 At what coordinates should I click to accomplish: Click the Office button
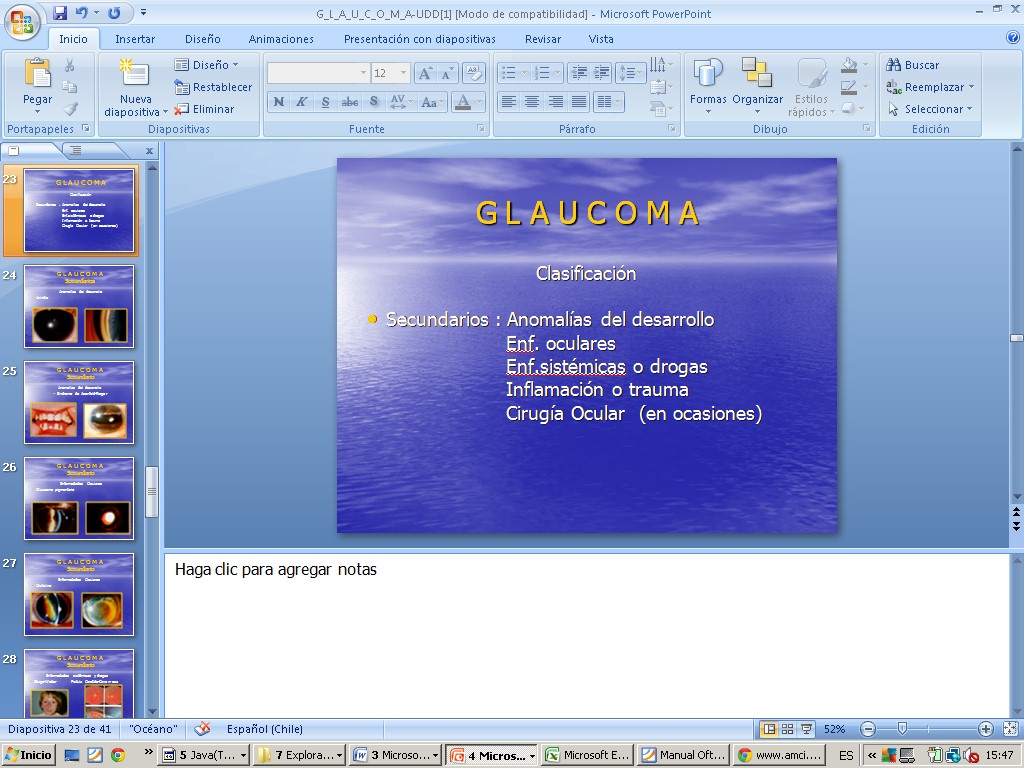click(x=22, y=22)
